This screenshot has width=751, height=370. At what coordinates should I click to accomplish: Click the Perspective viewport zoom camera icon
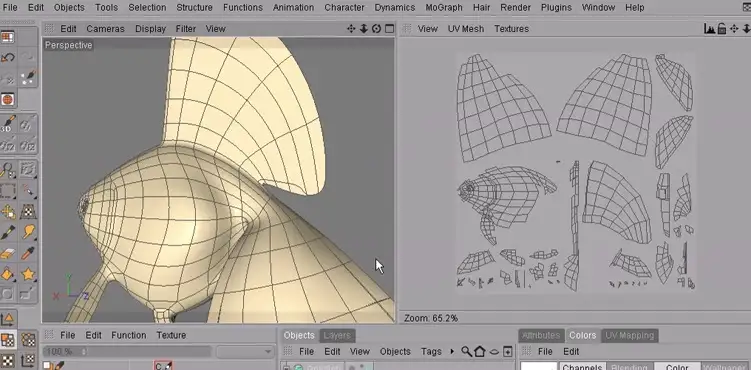point(364,29)
